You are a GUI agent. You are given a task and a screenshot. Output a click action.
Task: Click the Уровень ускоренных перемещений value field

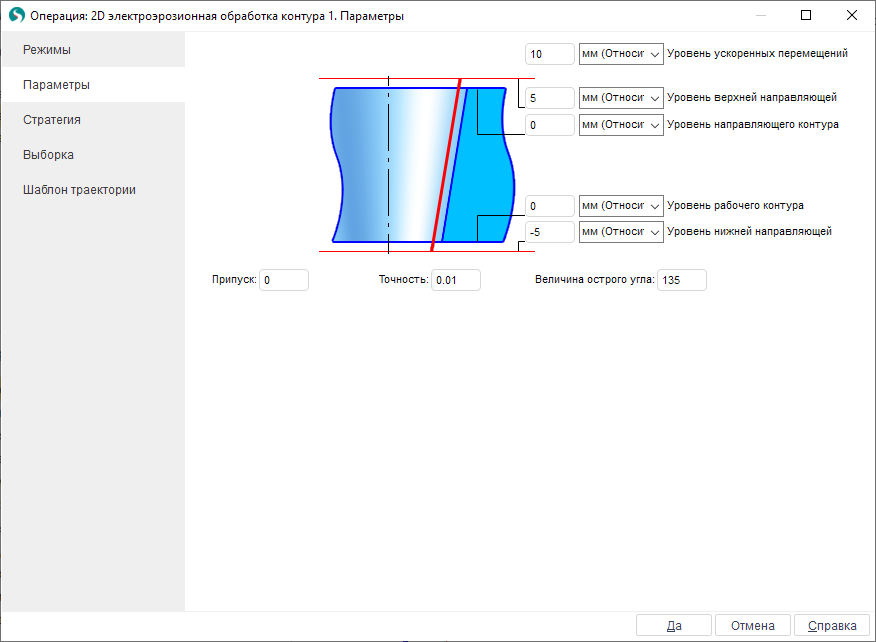tap(549, 54)
